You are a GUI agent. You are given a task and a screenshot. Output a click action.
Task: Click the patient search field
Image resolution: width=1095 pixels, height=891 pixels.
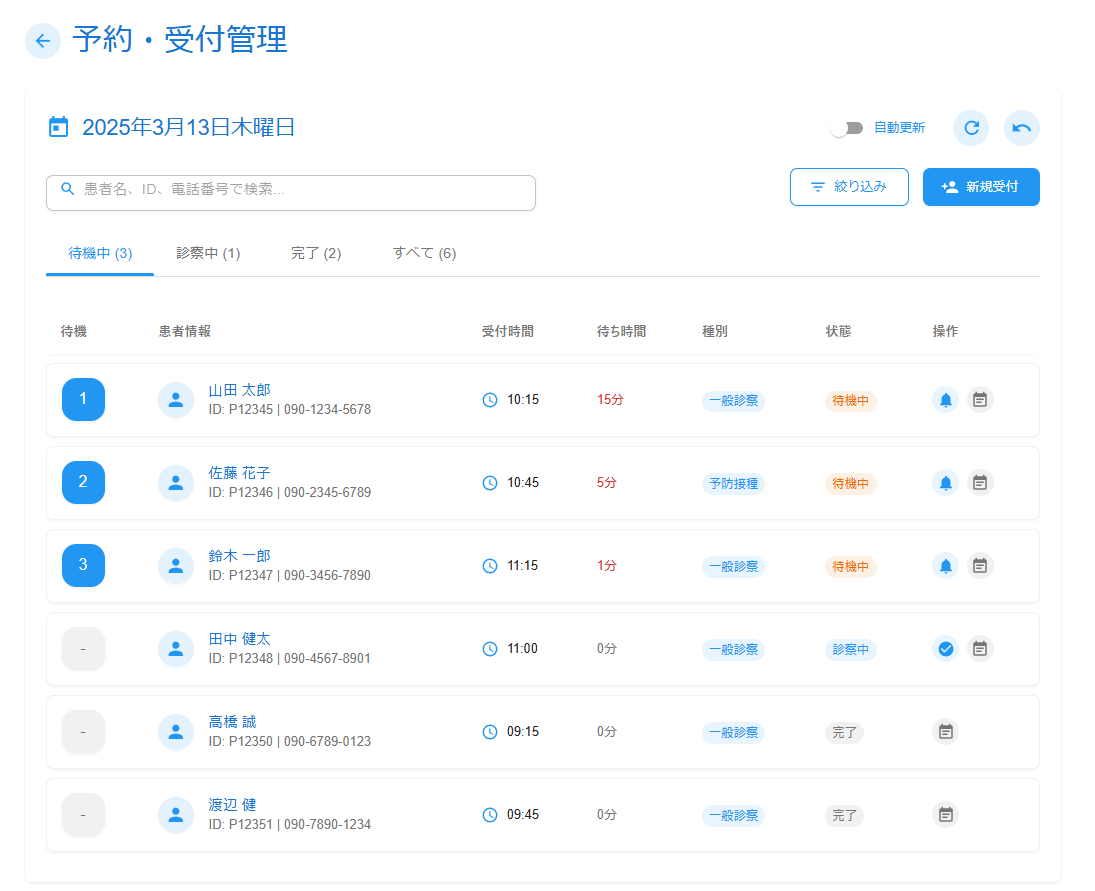tap(291, 193)
